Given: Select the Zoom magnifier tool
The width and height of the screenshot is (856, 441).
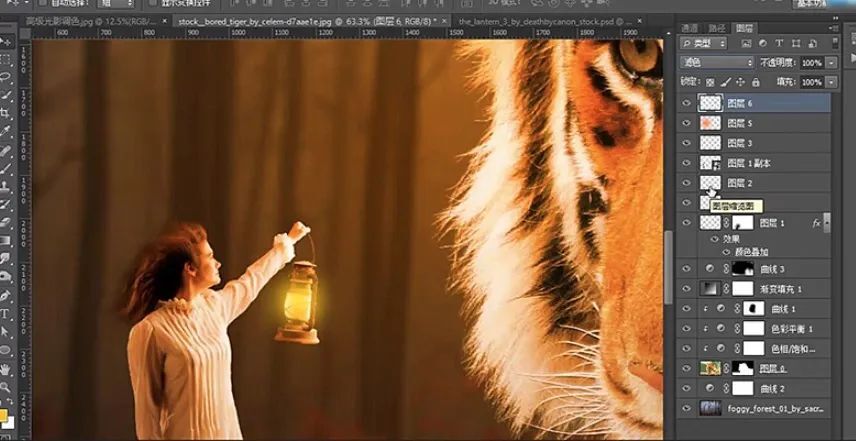Looking at the screenshot, I should pos(5,386).
